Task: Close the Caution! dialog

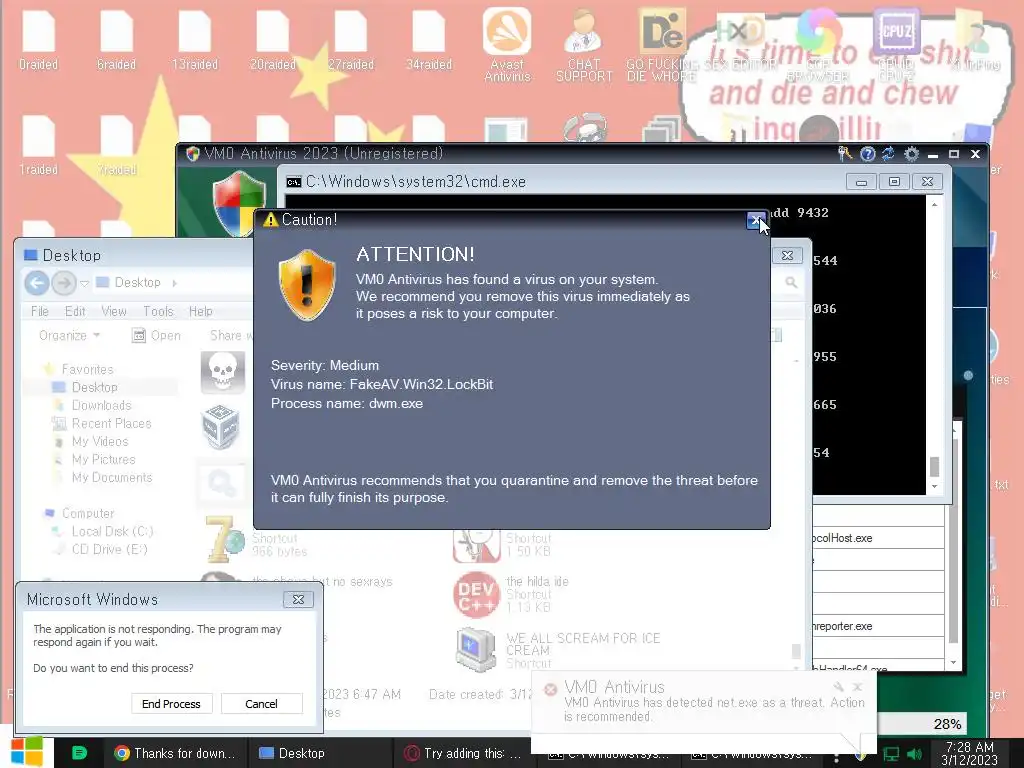Action: pos(756,221)
